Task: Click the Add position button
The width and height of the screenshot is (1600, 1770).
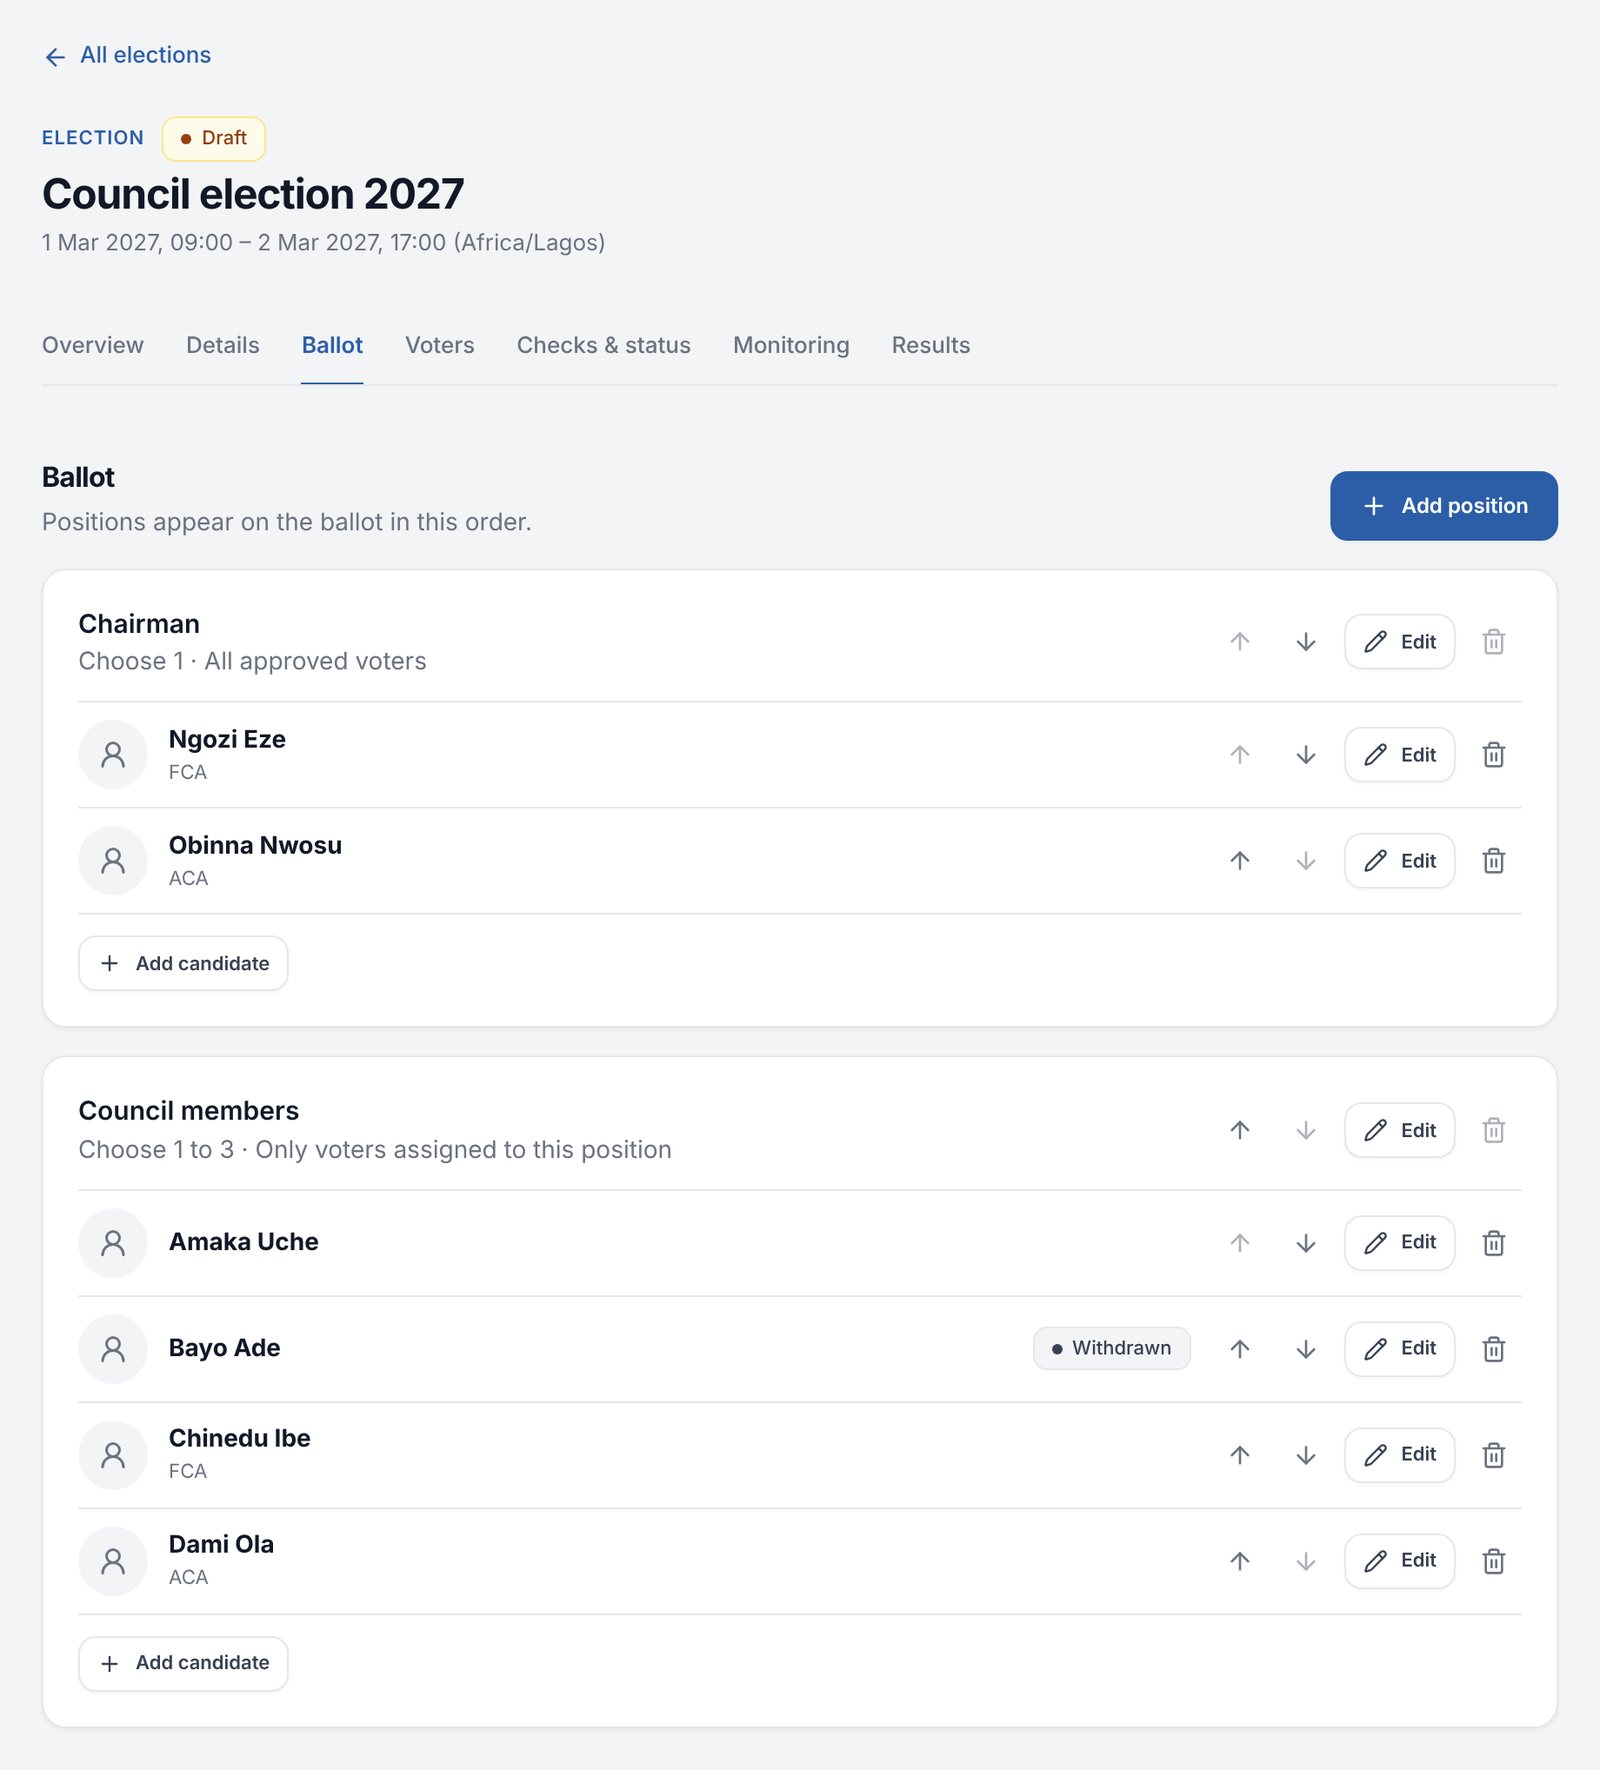Action: [x=1444, y=506]
